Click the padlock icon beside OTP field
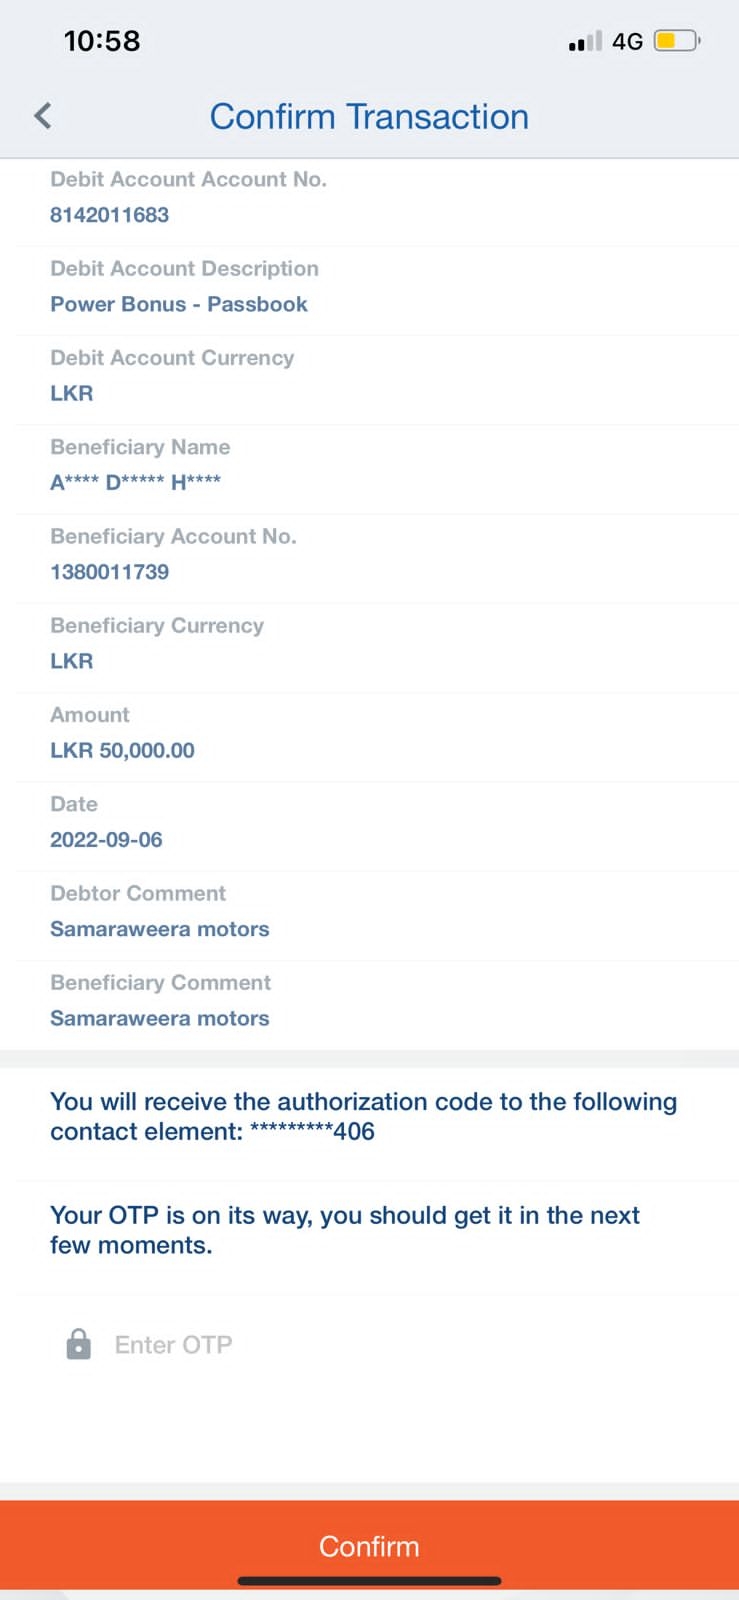Screen dimensions: 739x1600 79,1344
